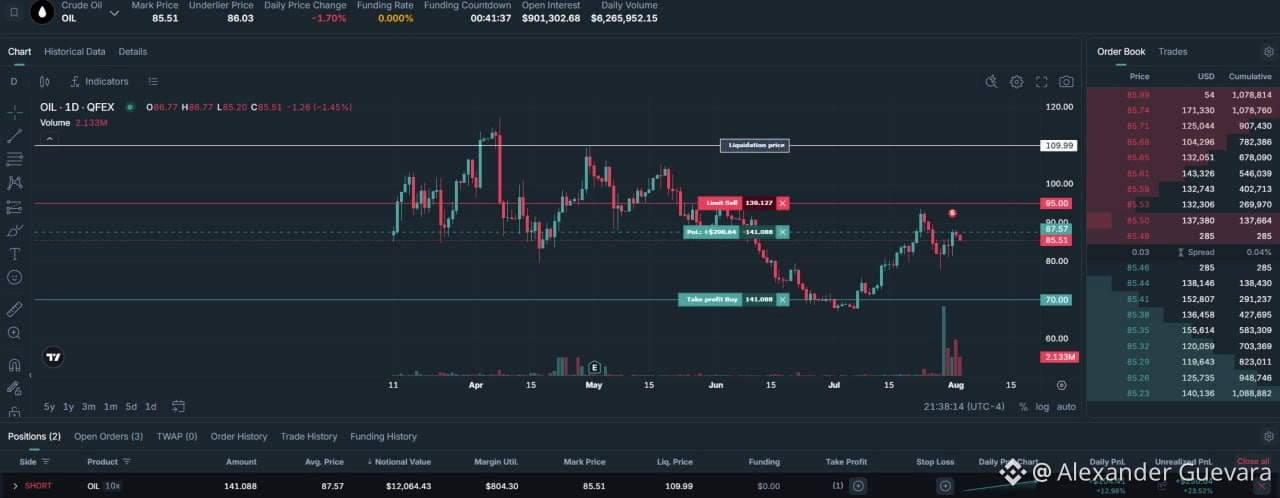Filter positions by Product column
Image resolution: width=1280 pixels, height=498 pixels.
[126, 462]
